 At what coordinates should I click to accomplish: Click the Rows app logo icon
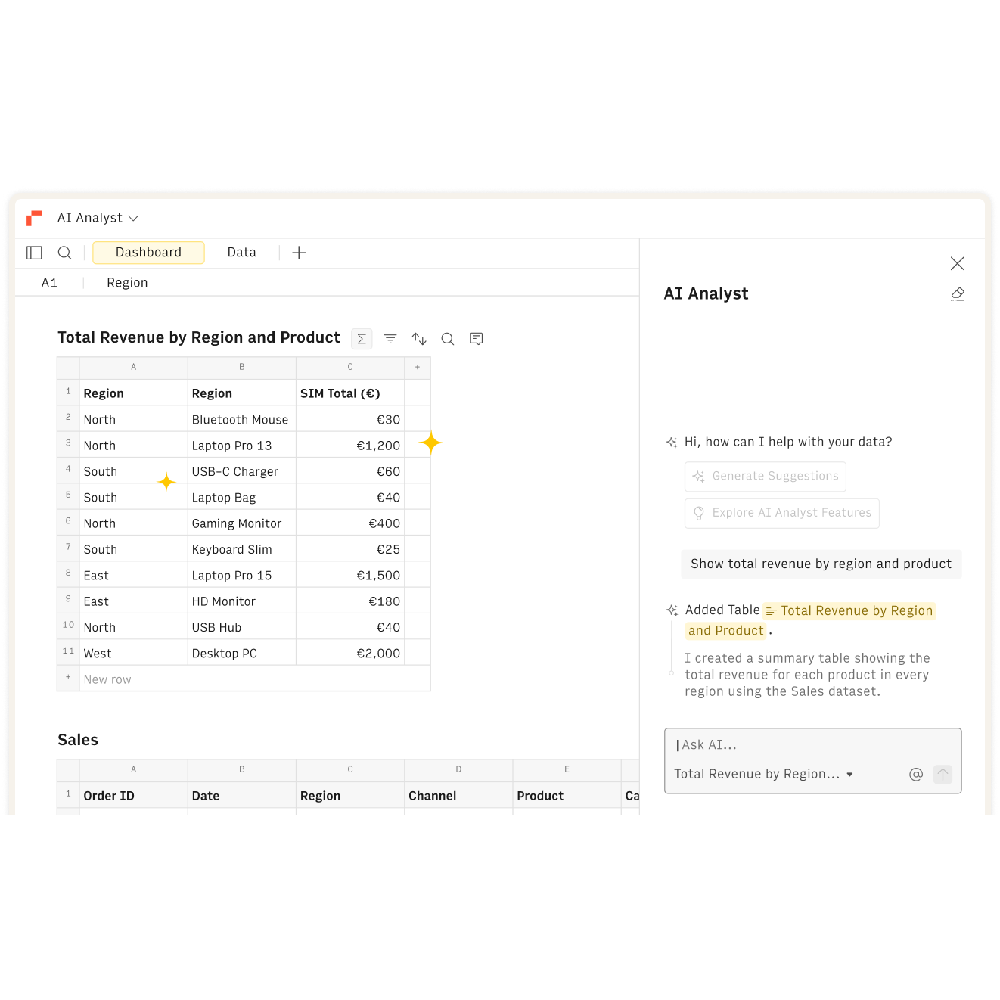34,218
